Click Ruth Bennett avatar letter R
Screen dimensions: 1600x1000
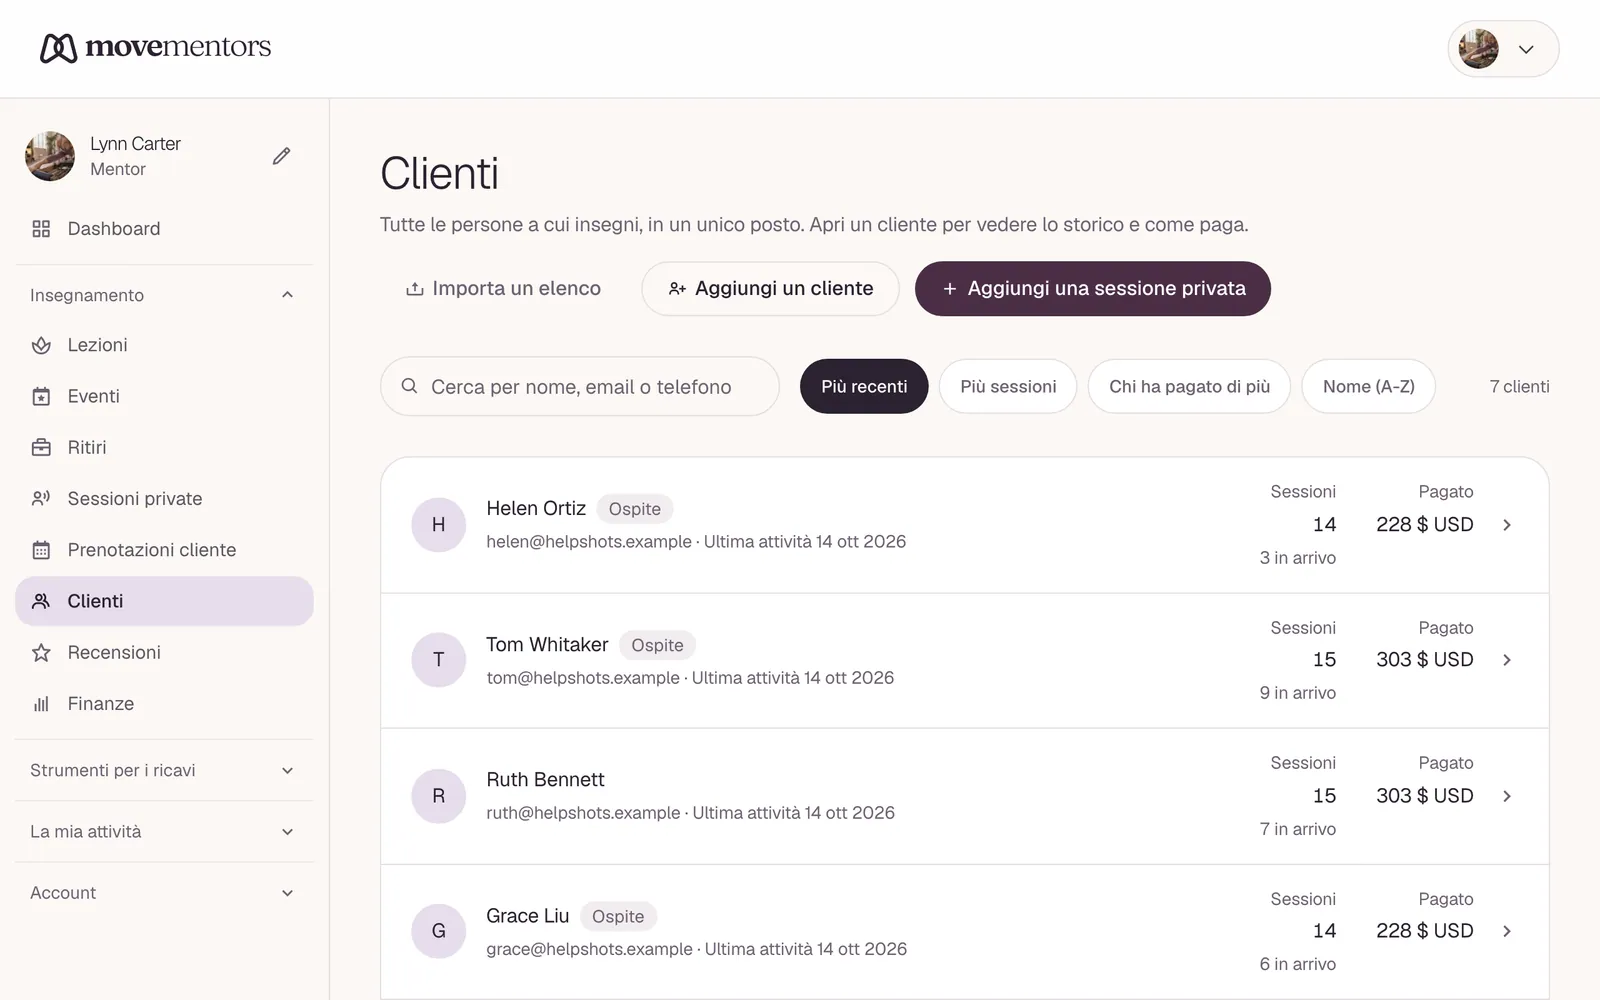click(x=438, y=796)
